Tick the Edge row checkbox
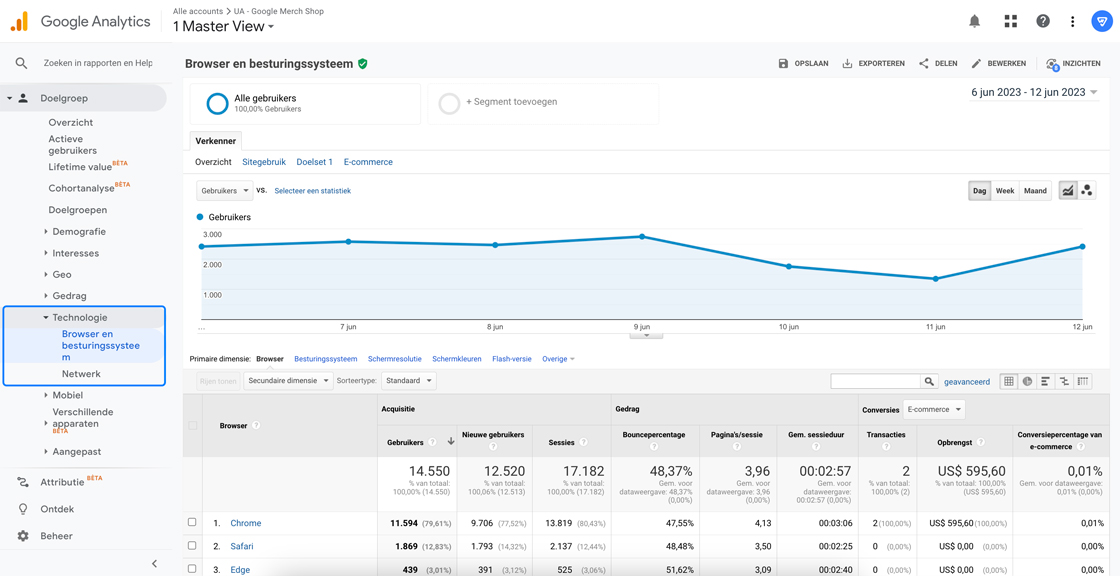Image resolution: width=1120 pixels, height=576 pixels. tap(191, 569)
